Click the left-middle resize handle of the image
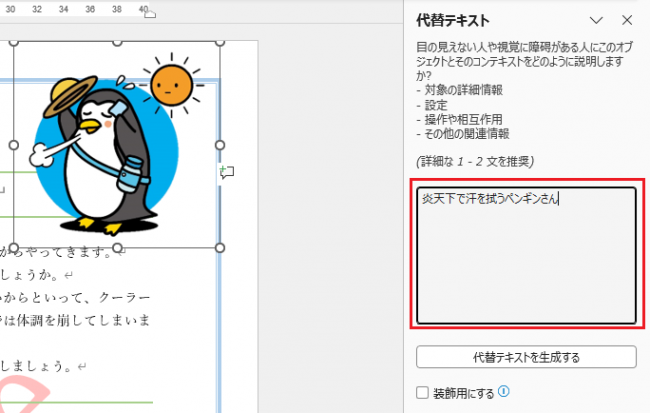650x413 pixels. (x=14, y=145)
